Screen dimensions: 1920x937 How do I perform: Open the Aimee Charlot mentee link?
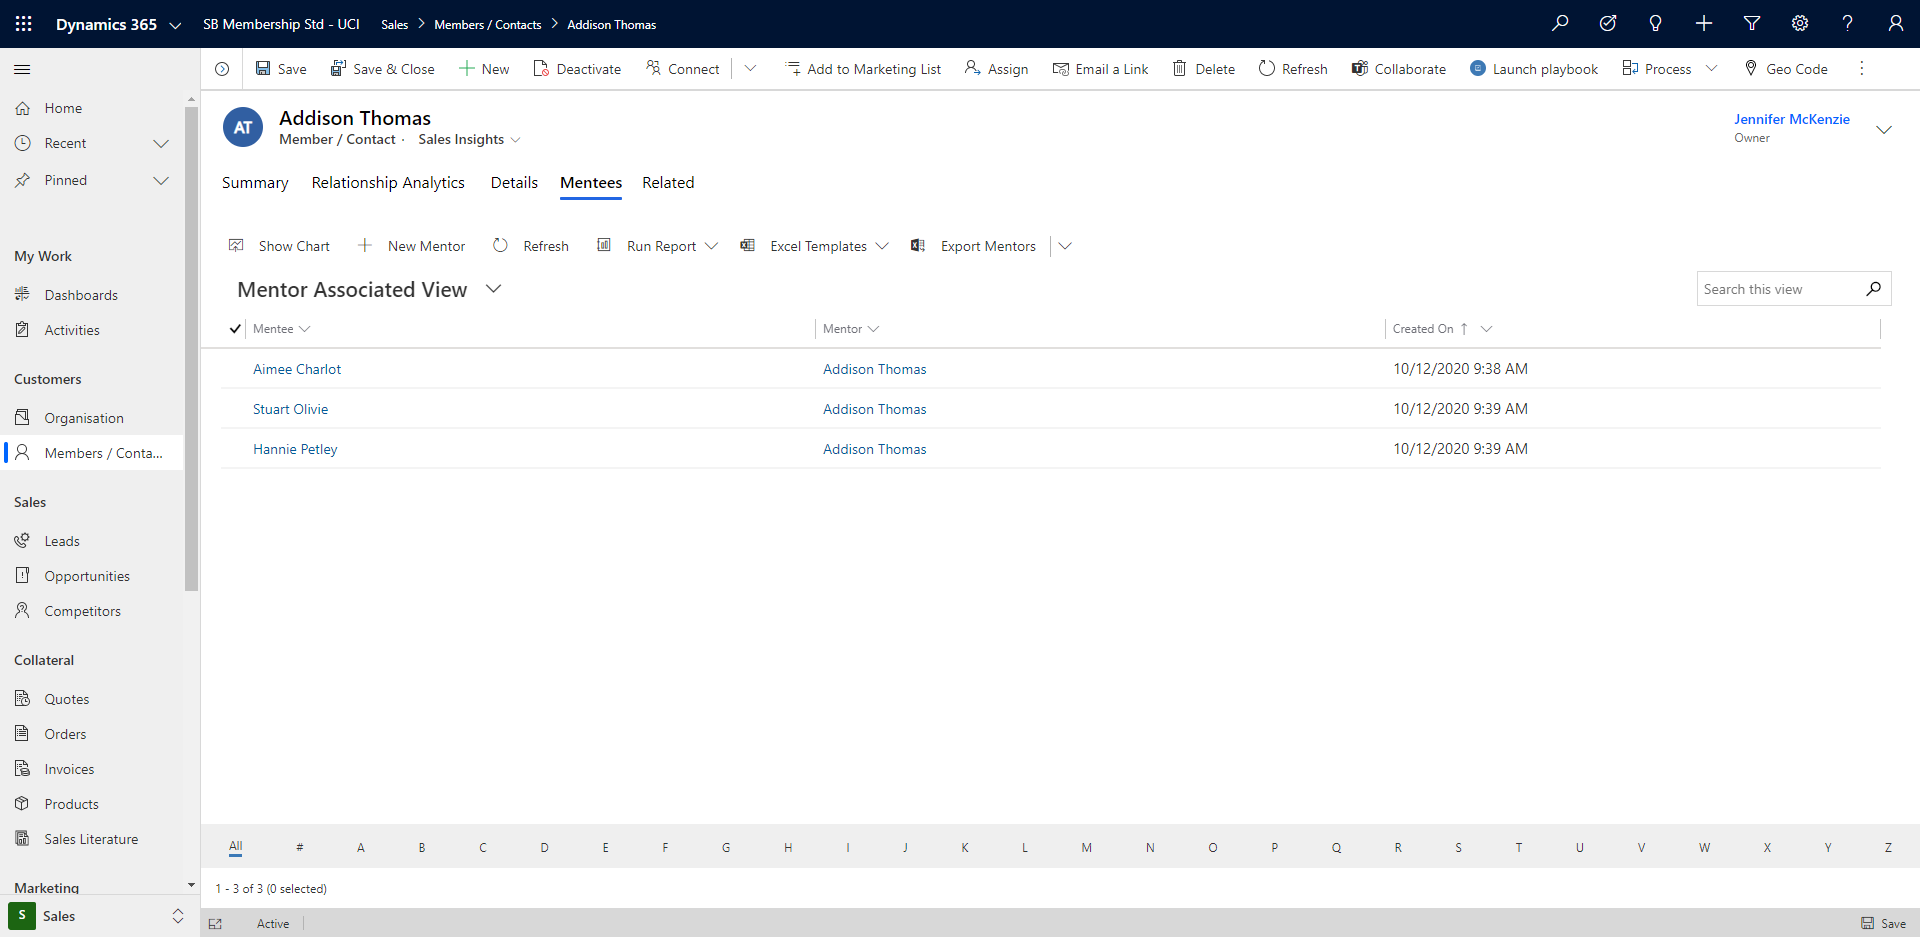click(x=297, y=369)
